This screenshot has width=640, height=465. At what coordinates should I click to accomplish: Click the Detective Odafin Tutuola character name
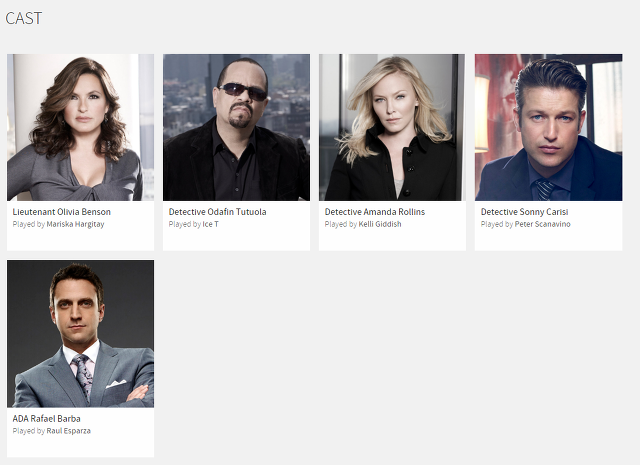tap(218, 212)
